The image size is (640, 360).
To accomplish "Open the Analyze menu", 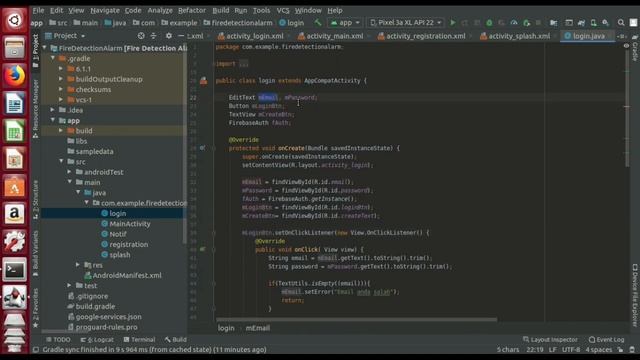I will coord(160,10).
